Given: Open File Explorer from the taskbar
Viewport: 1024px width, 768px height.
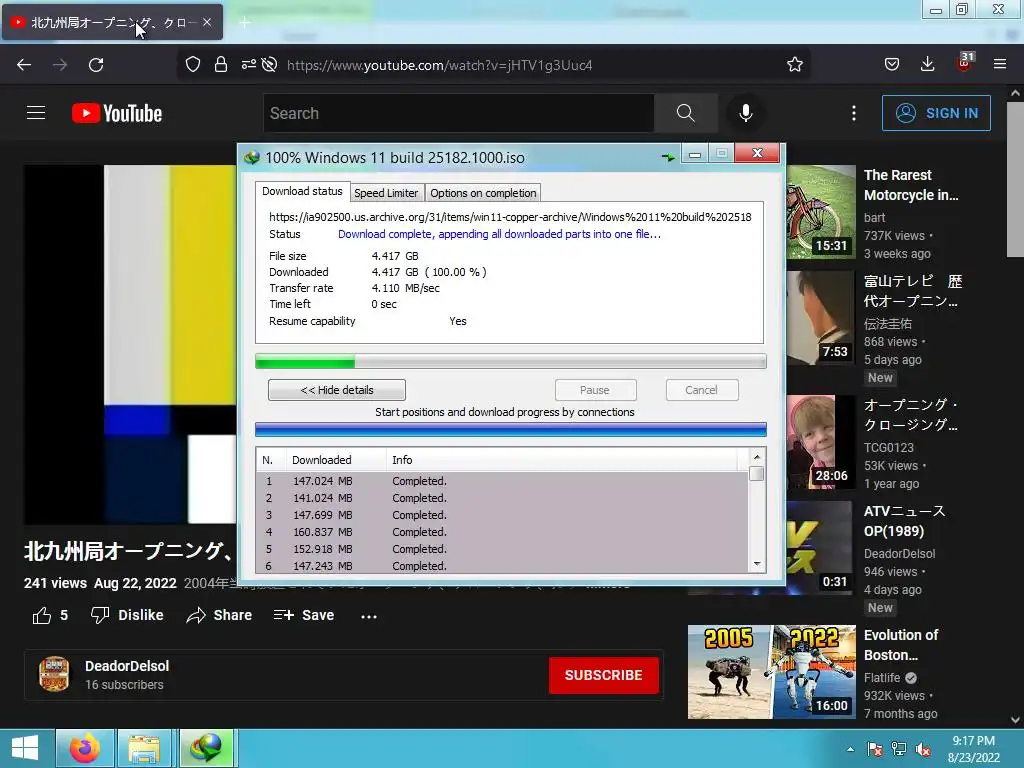Looking at the screenshot, I should [x=144, y=748].
